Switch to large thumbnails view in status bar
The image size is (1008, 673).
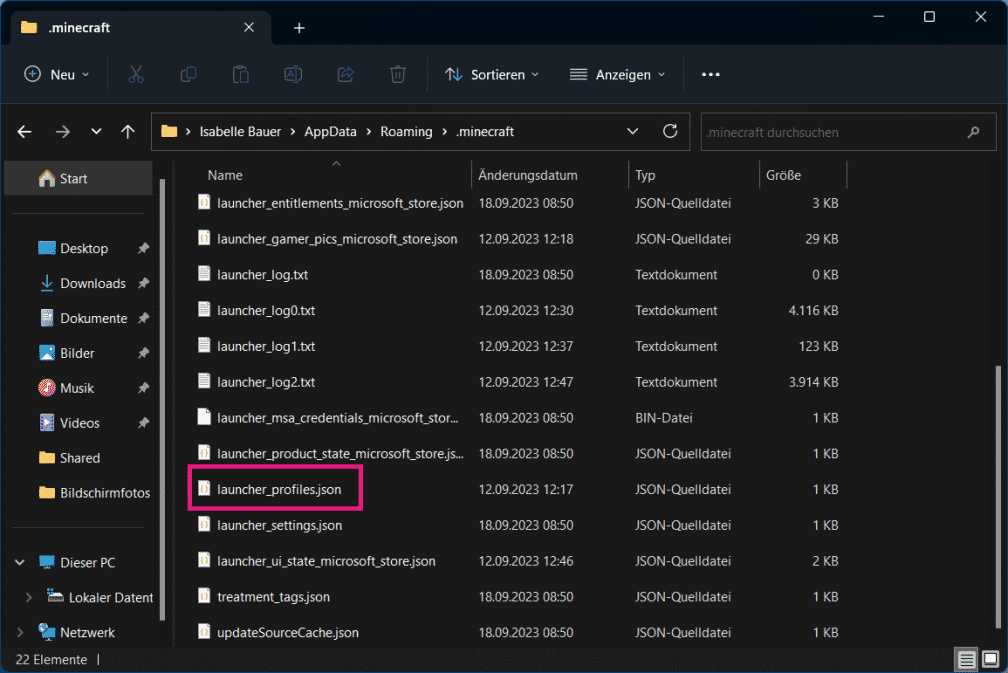991,660
